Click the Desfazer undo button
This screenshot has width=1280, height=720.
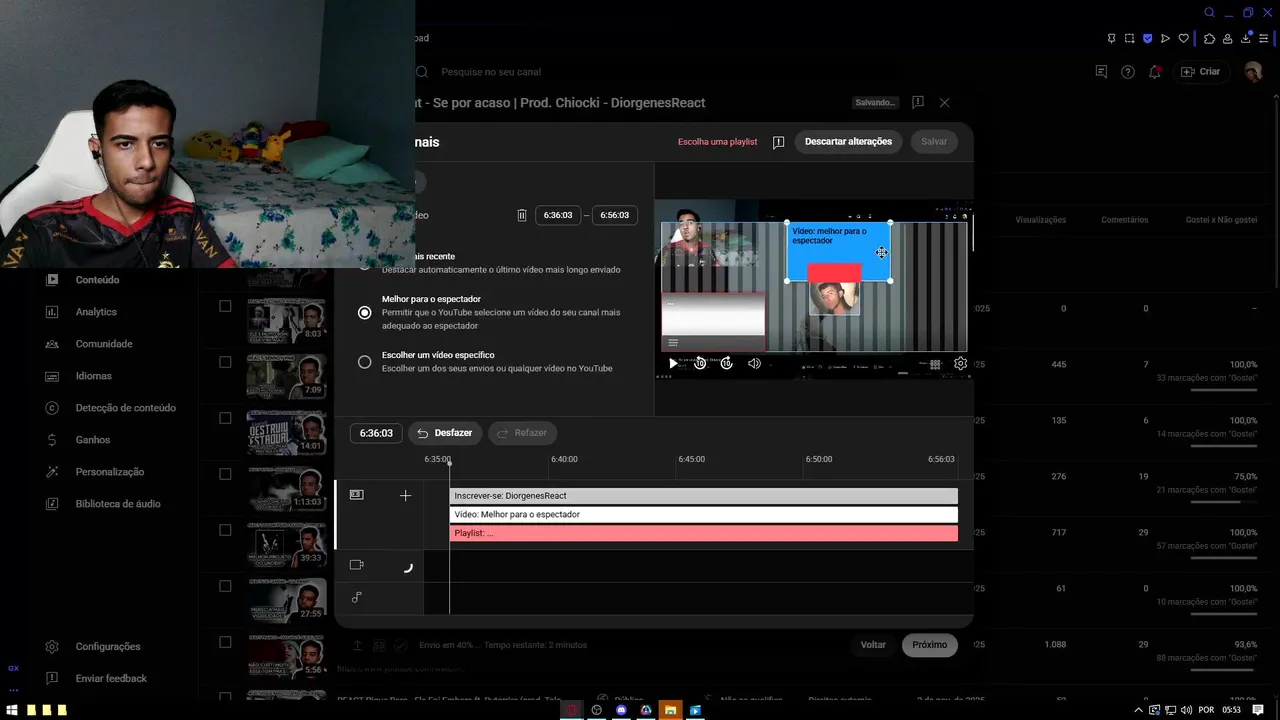445,433
